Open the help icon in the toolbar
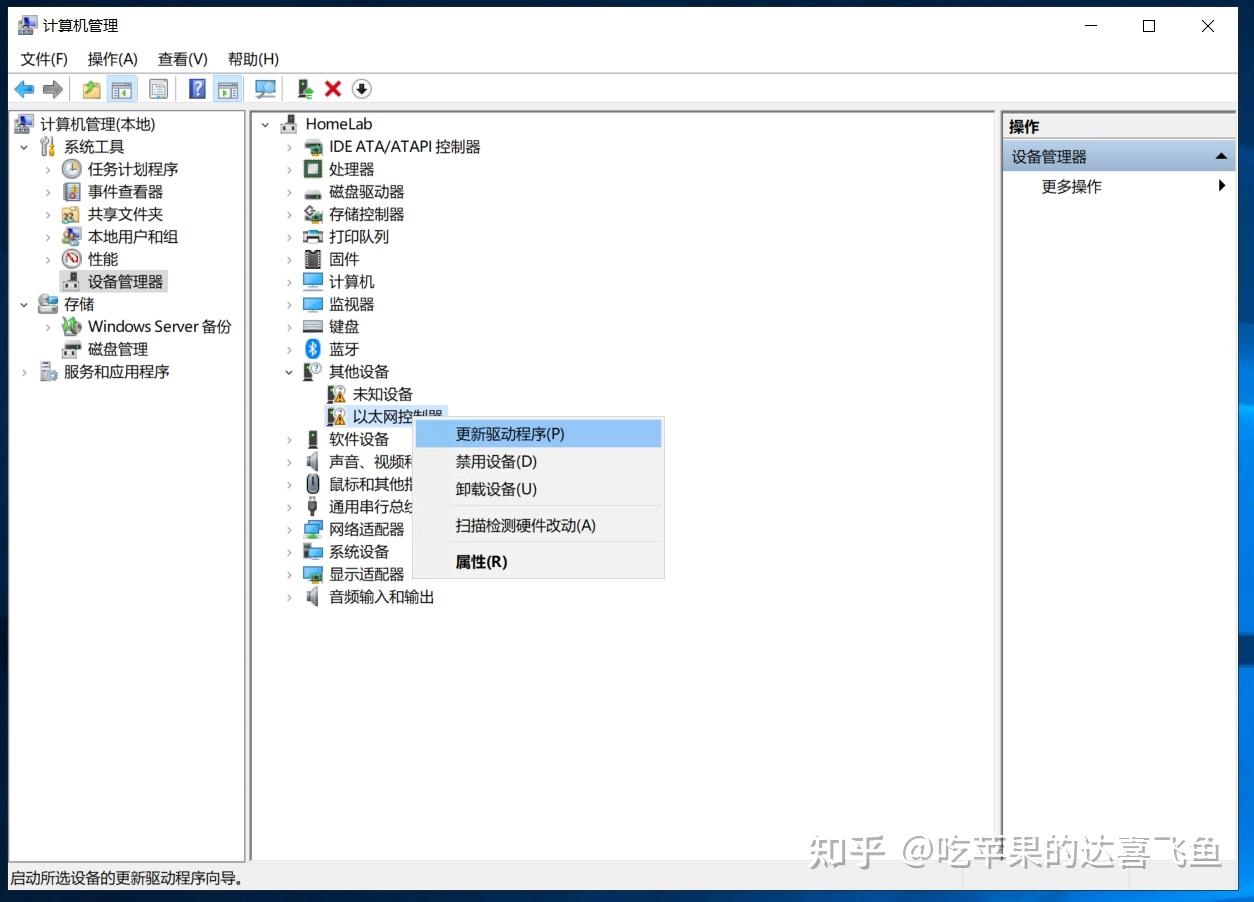The height and width of the screenshot is (902, 1254). (x=196, y=89)
